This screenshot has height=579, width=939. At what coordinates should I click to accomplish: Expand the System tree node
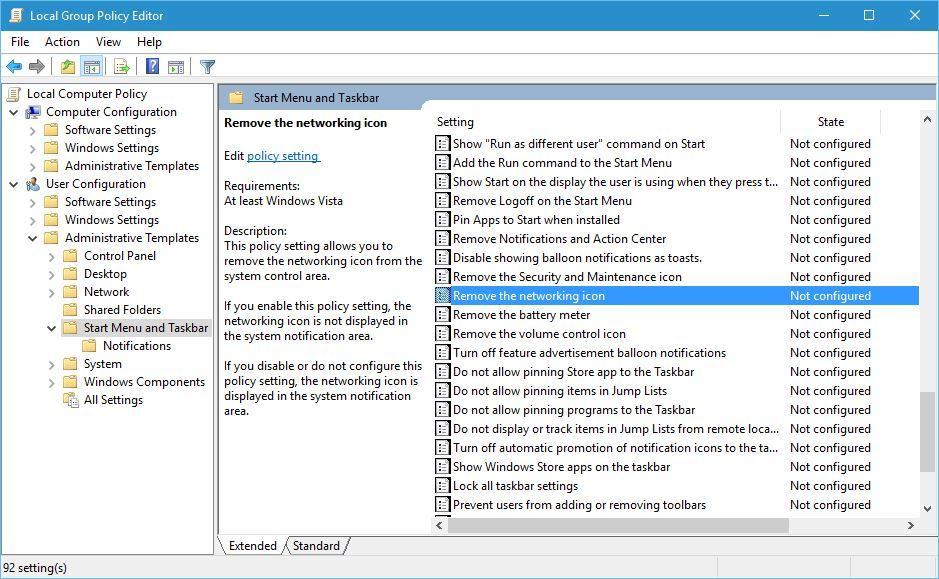(x=52, y=365)
